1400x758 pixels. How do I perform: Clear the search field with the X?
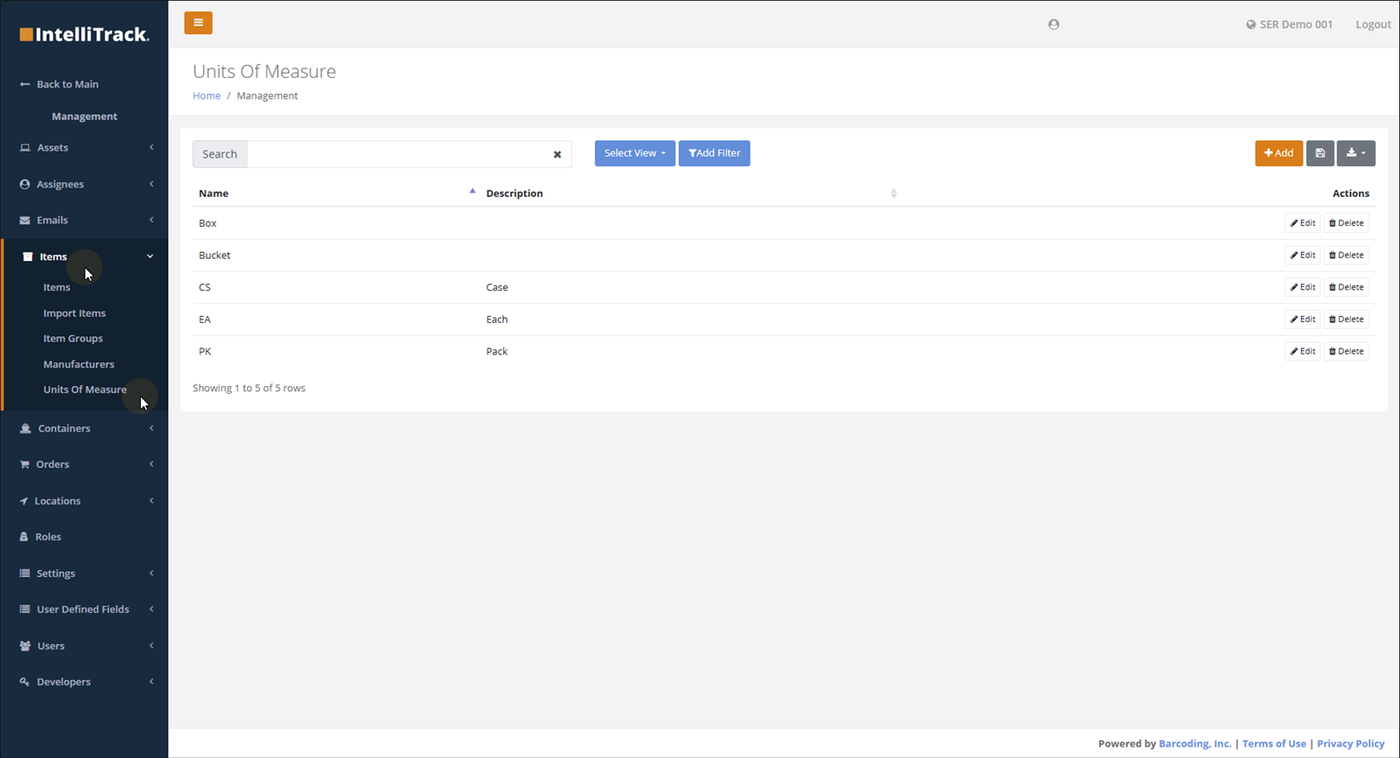pos(557,154)
